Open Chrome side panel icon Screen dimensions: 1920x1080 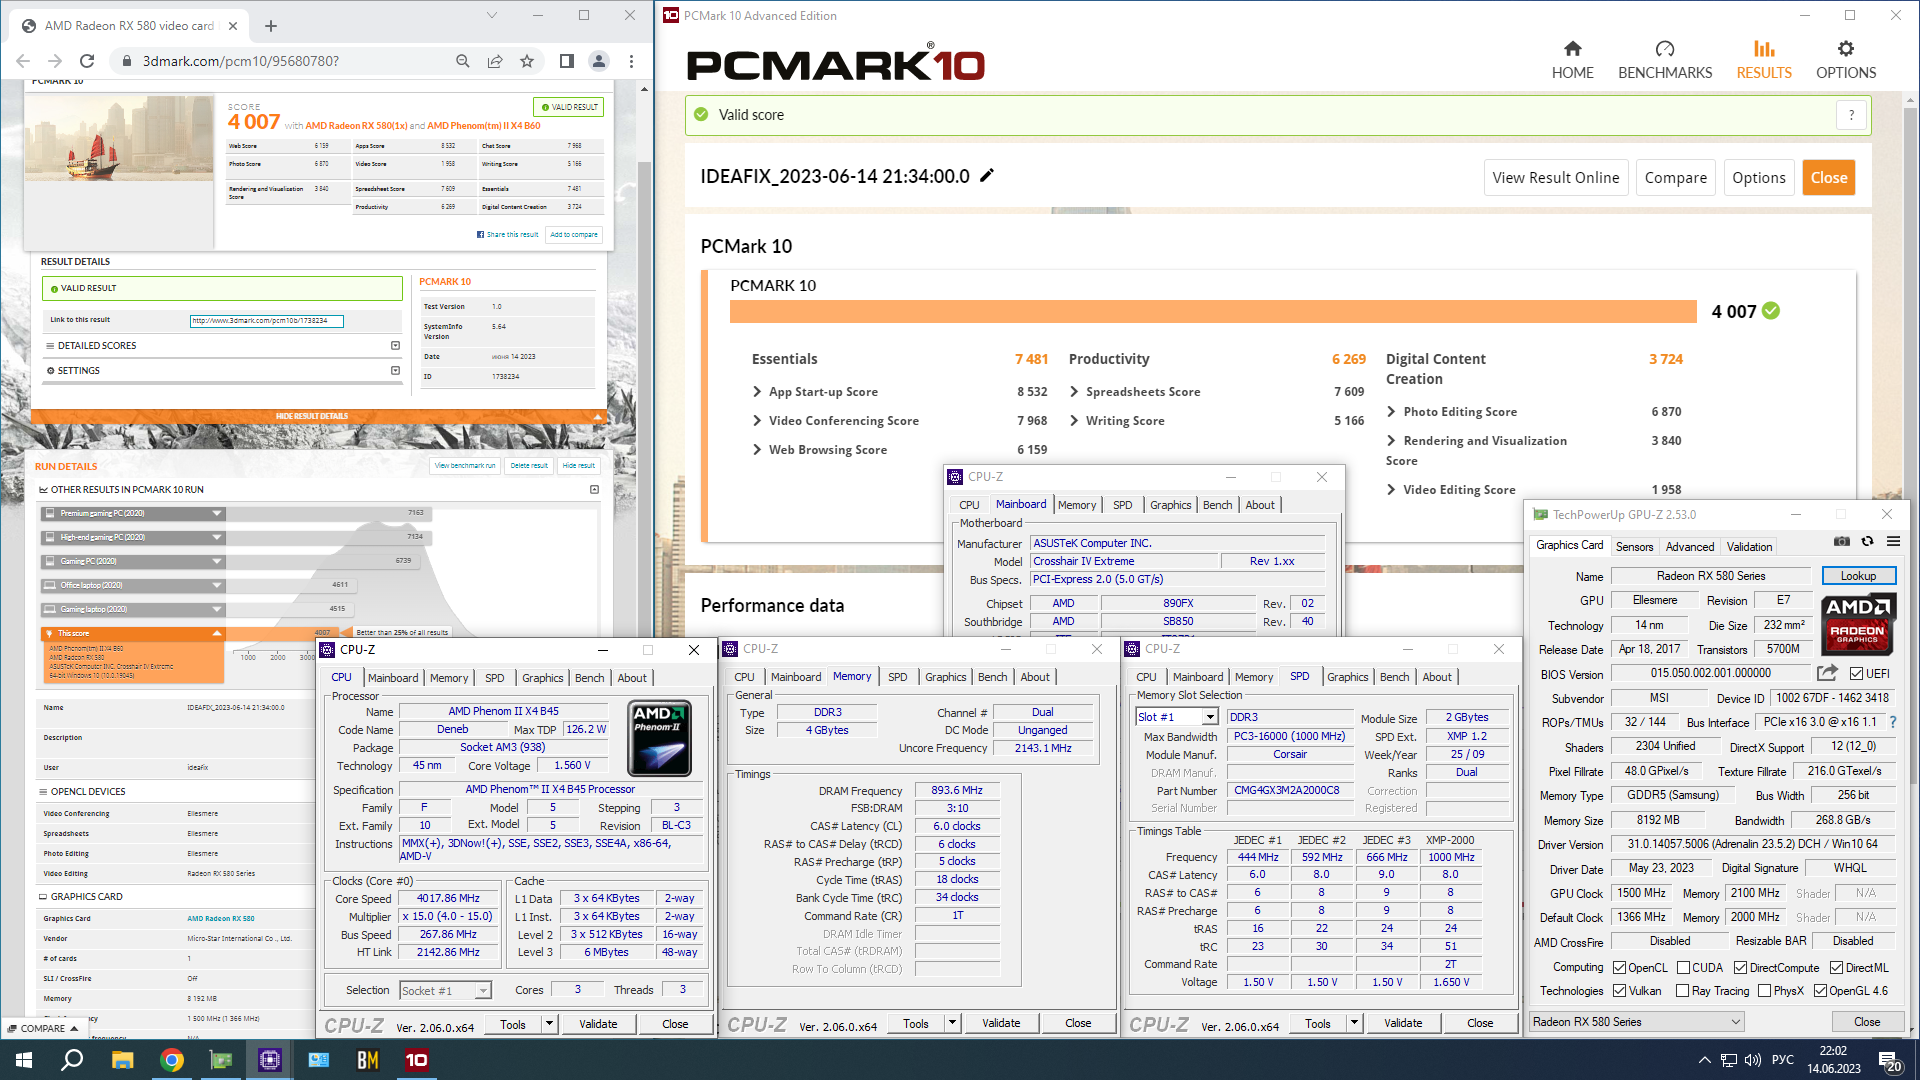[x=567, y=61]
